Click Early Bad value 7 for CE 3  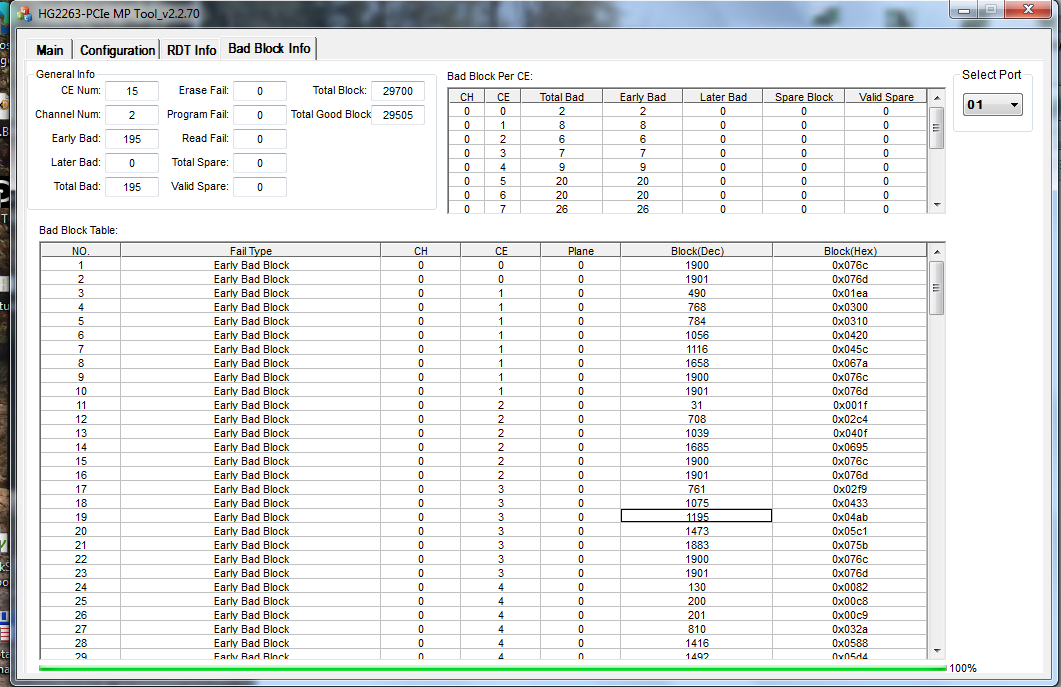(x=643, y=153)
